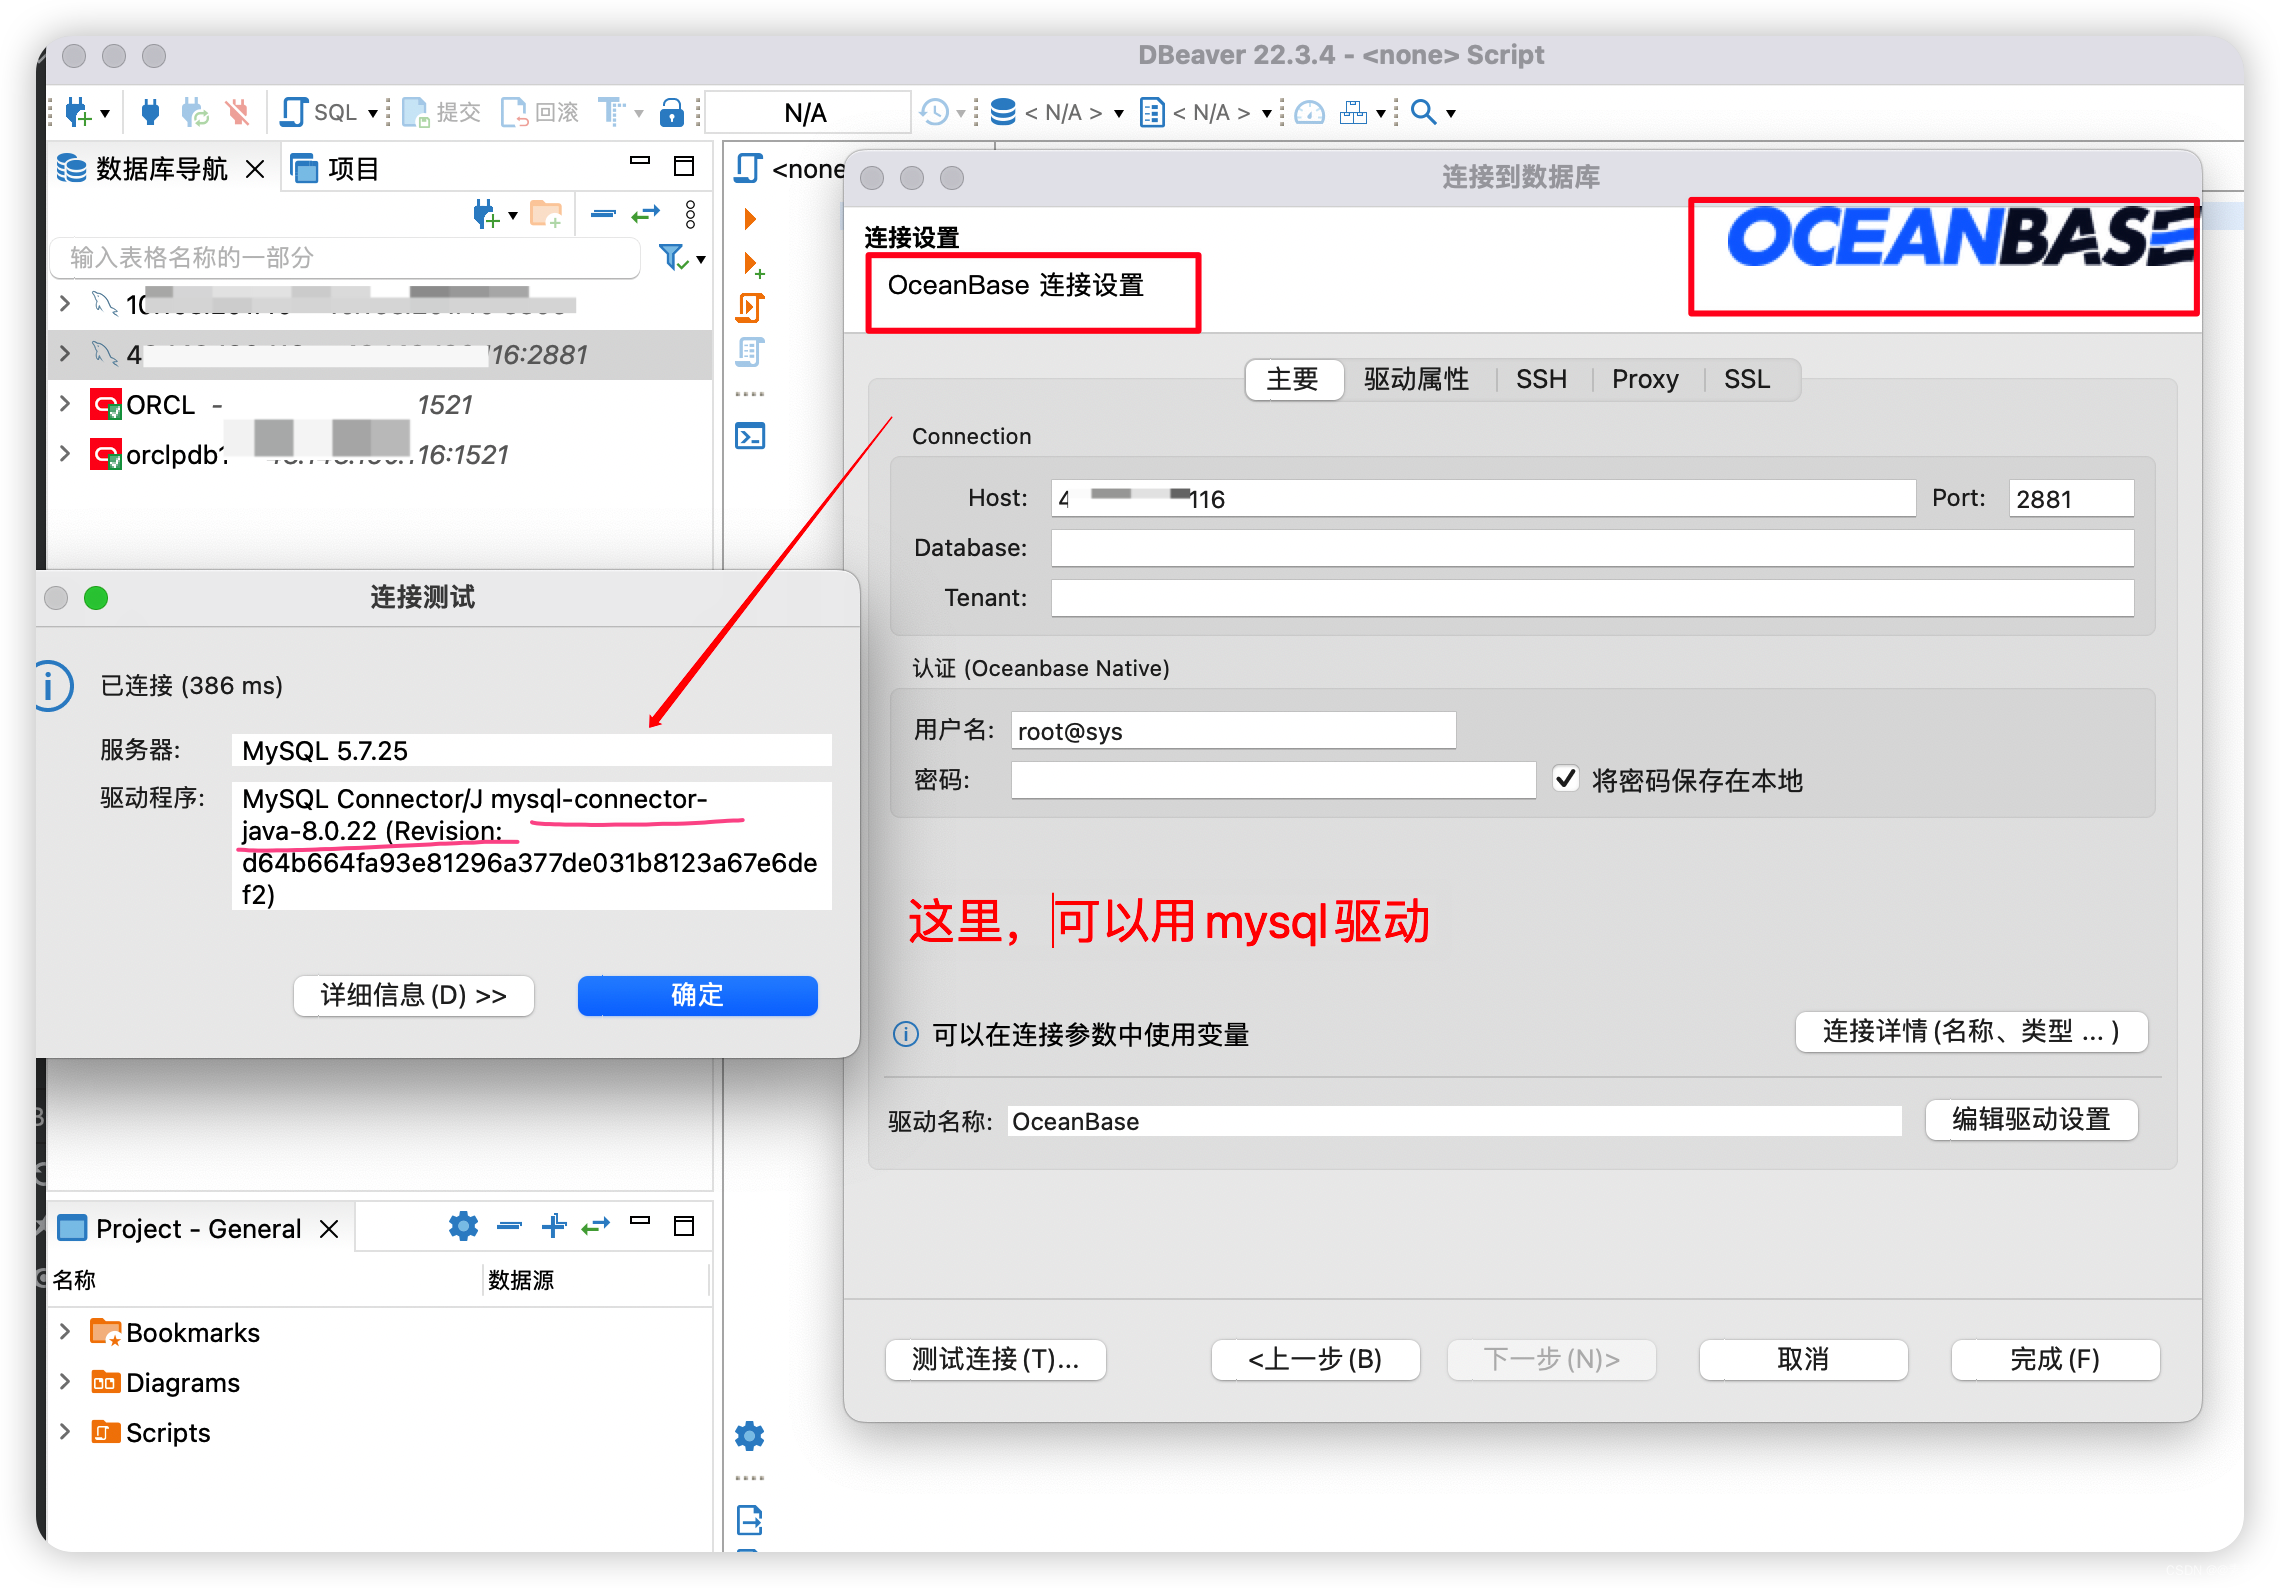Open the active database N/A selector
The width and height of the screenshot is (2280, 1588).
pos(1056,112)
